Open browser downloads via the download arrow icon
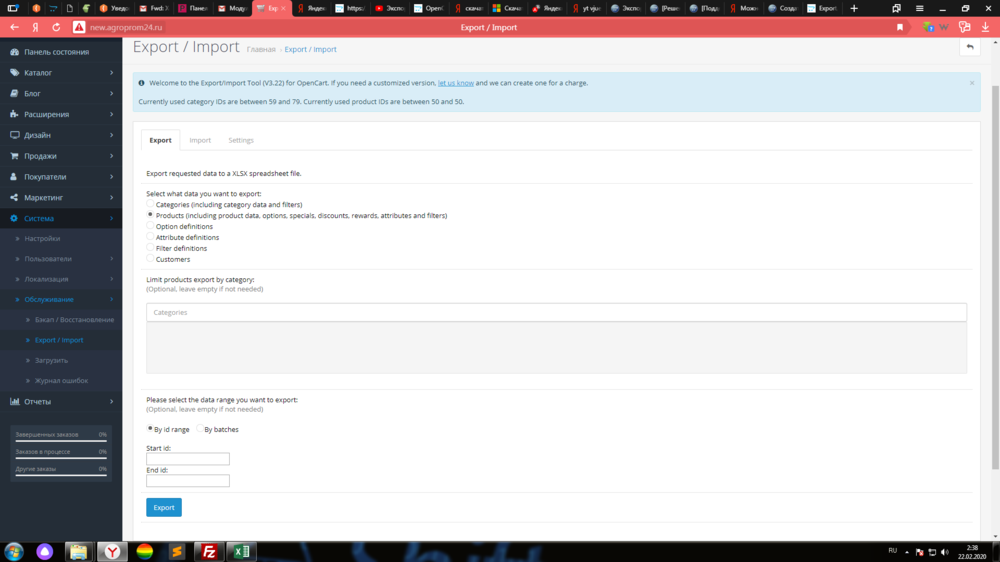 (985, 27)
